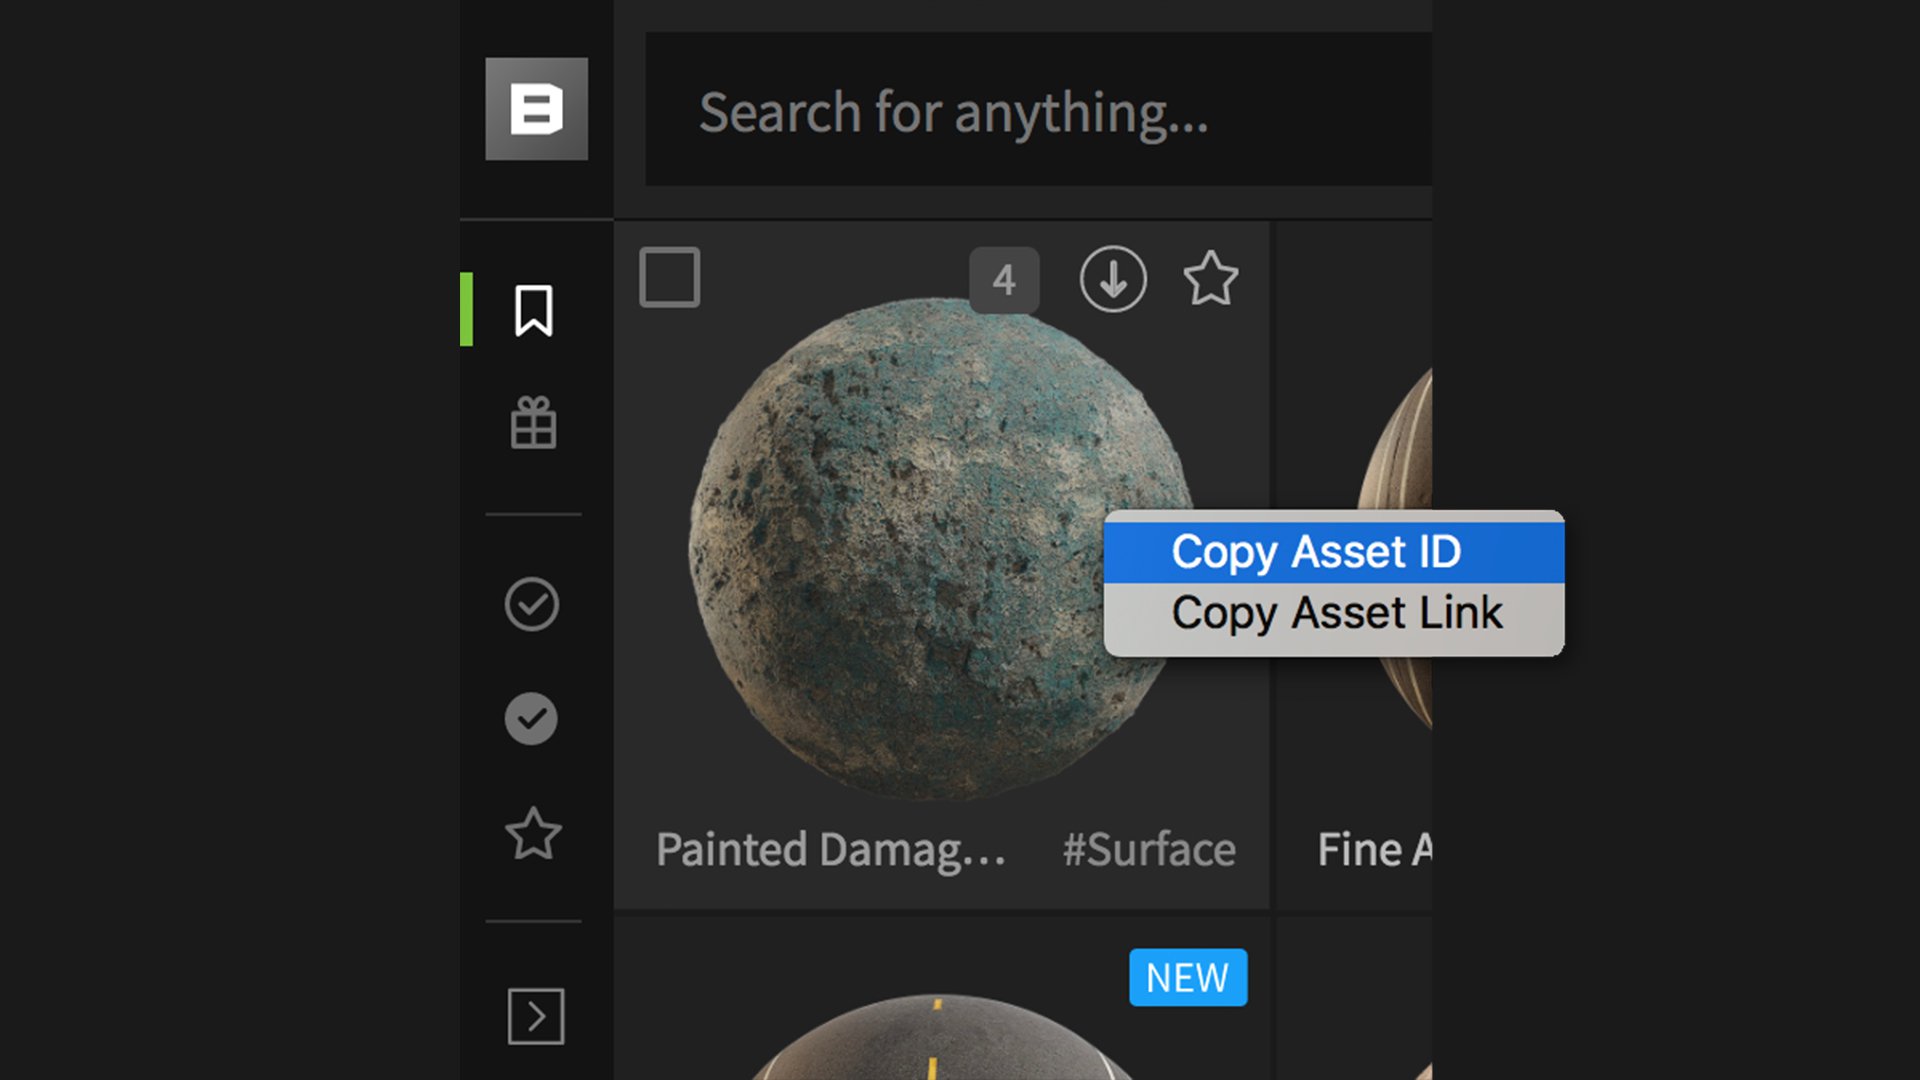Viewport: 1920px width, 1080px height.
Task: Click the #Surface tag label
Action: [1149, 850]
